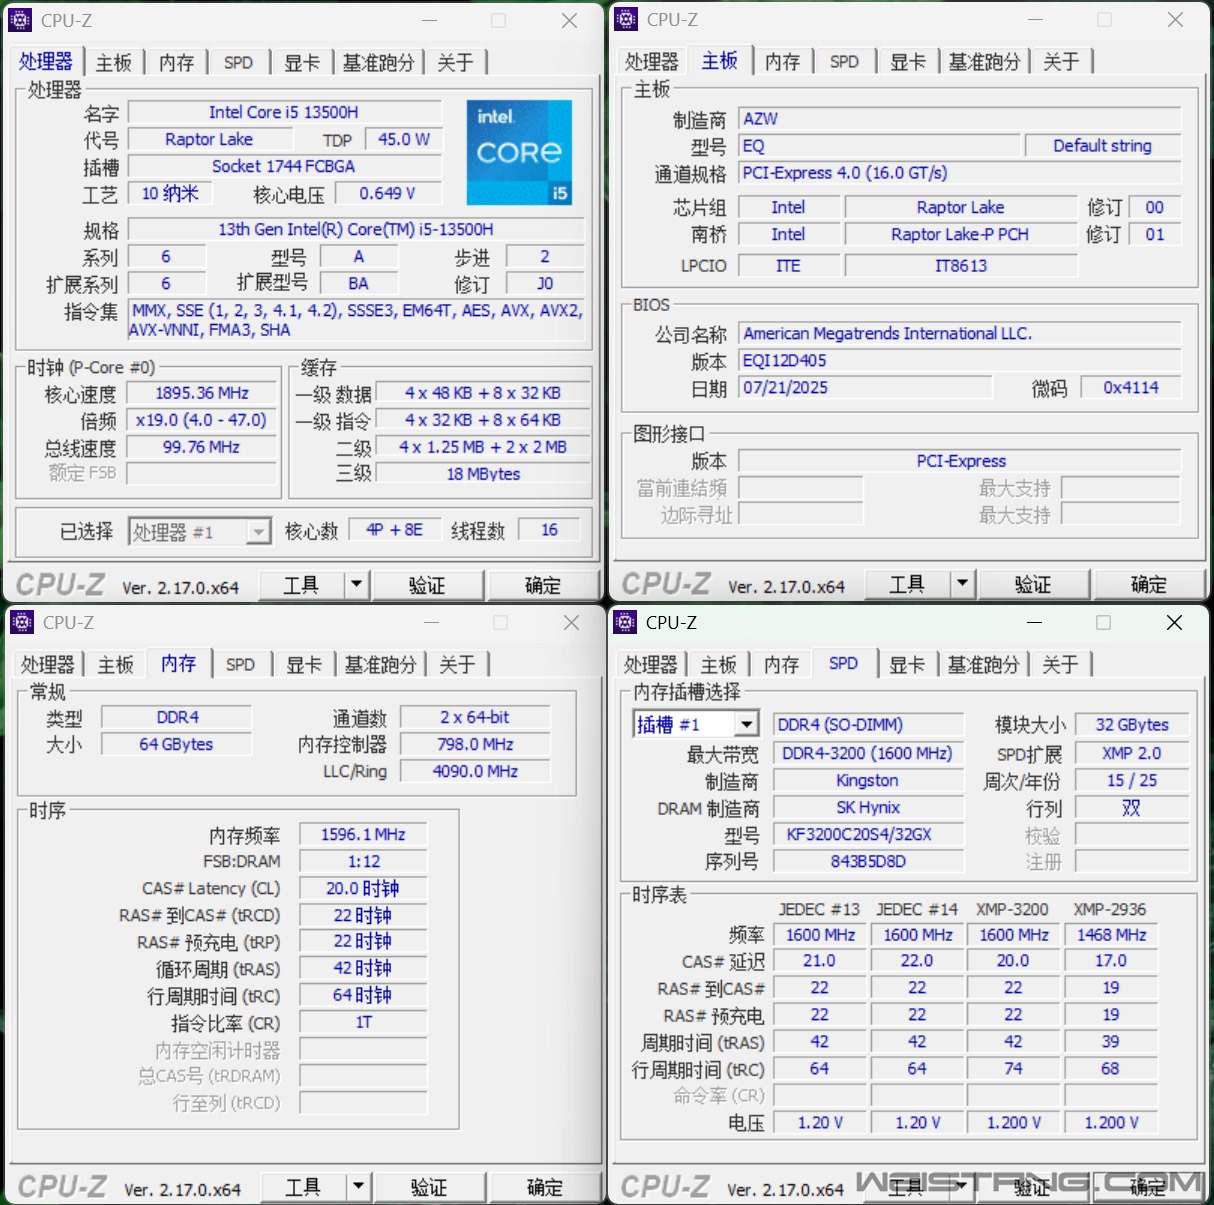Image resolution: width=1214 pixels, height=1205 pixels.
Task: Open 工具 dropdown arrow in memory window
Action: 358,1187
